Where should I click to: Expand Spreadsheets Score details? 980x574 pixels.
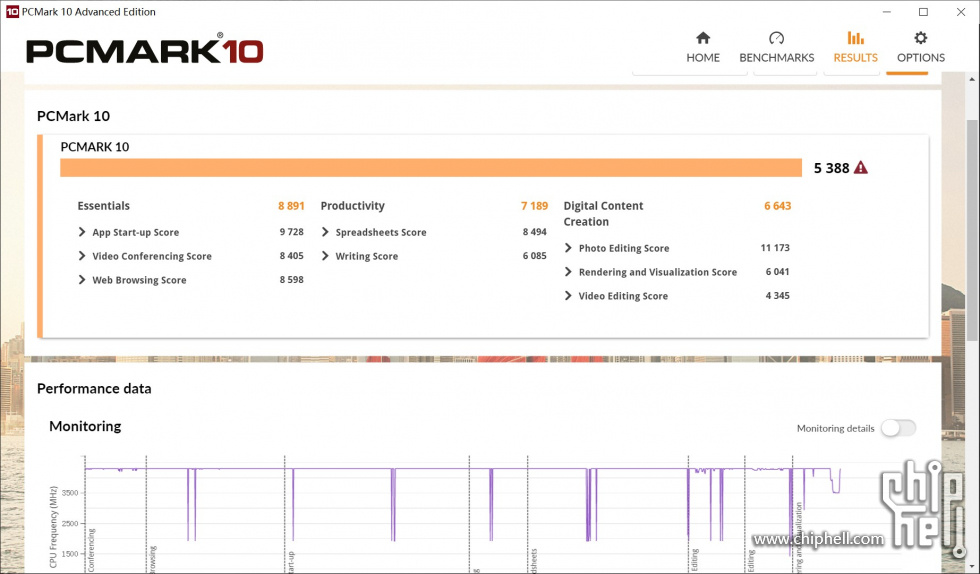(x=325, y=232)
